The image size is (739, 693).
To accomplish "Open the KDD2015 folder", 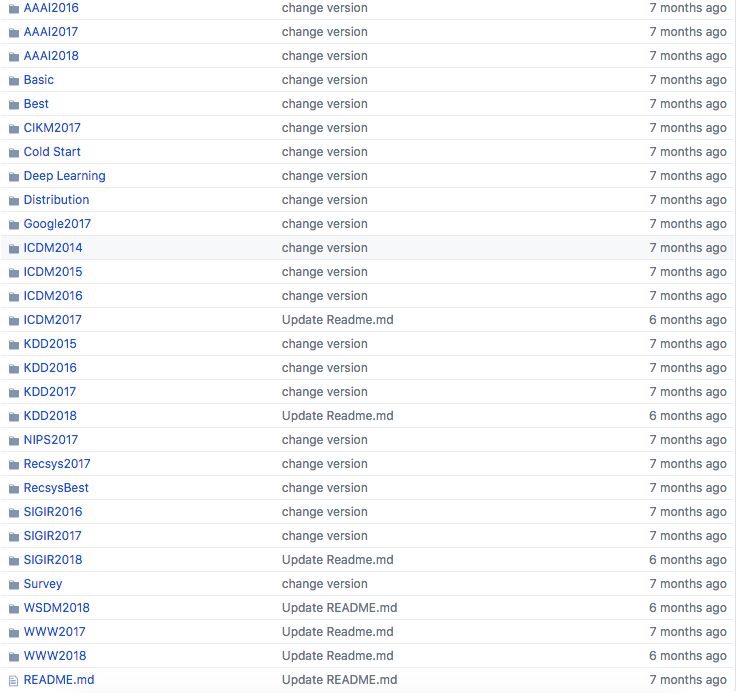I will coord(50,344).
